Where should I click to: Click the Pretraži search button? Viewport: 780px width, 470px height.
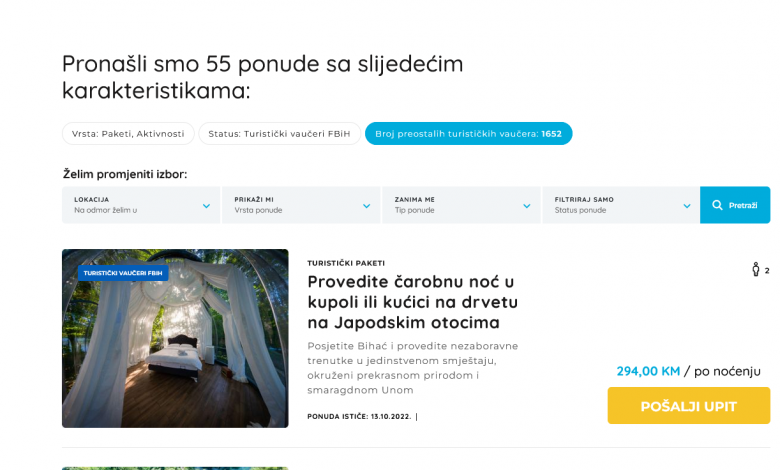(x=735, y=205)
